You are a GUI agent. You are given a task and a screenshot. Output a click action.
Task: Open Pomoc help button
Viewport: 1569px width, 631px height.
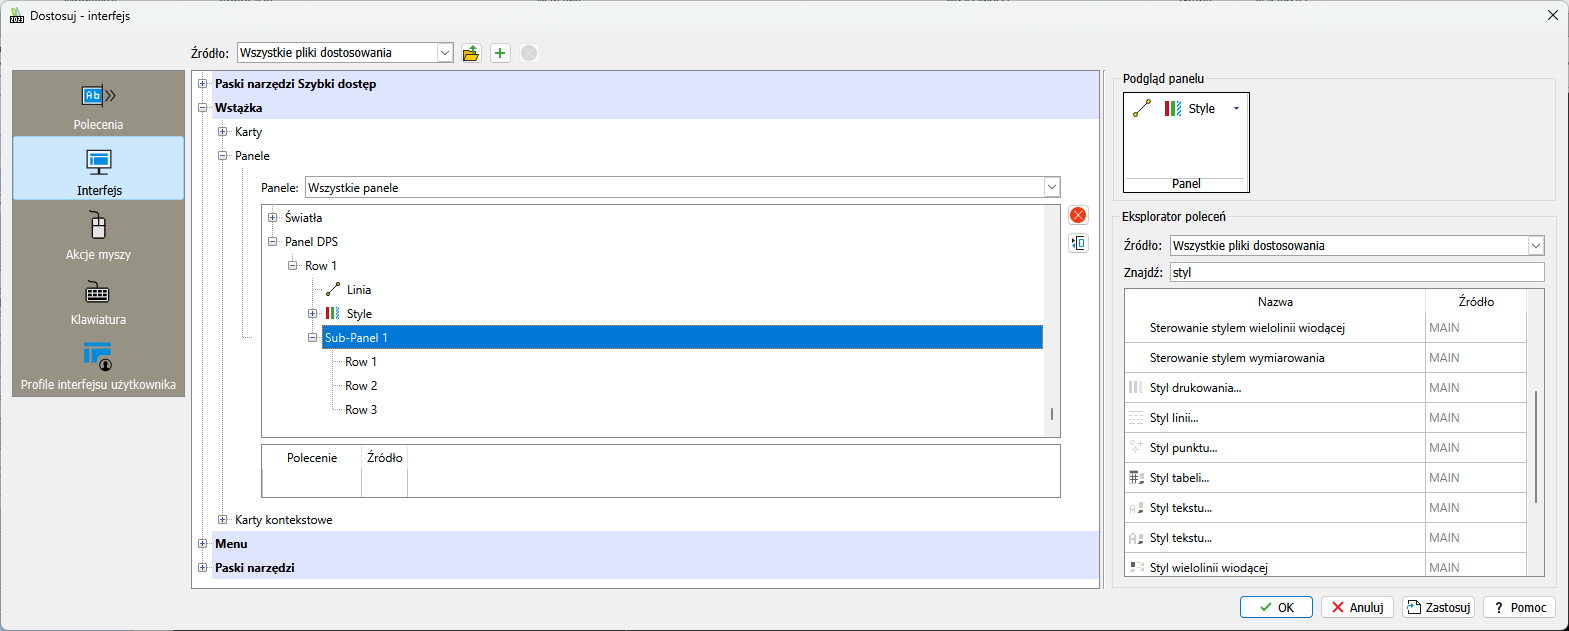click(x=1520, y=607)
